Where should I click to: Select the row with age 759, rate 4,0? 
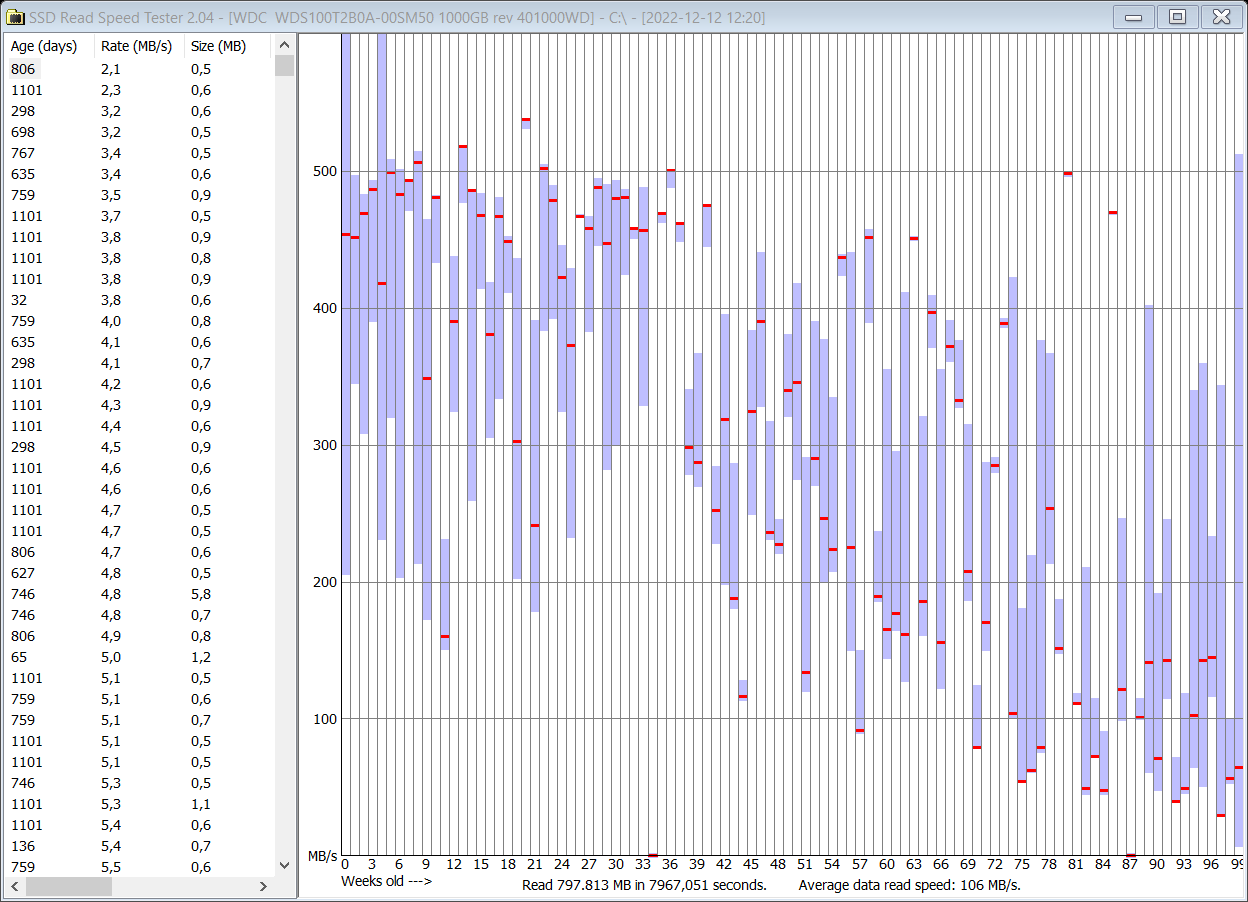tap(140, 321)
